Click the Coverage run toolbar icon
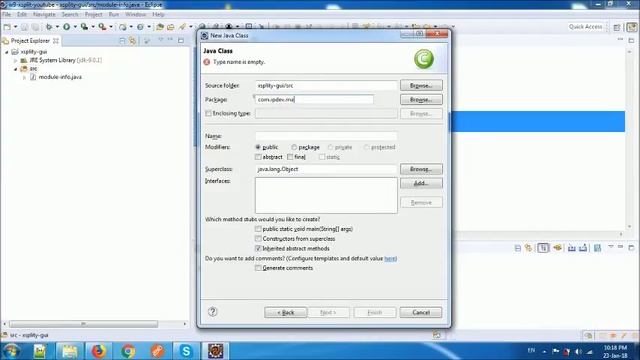 (x=84, y=27)
